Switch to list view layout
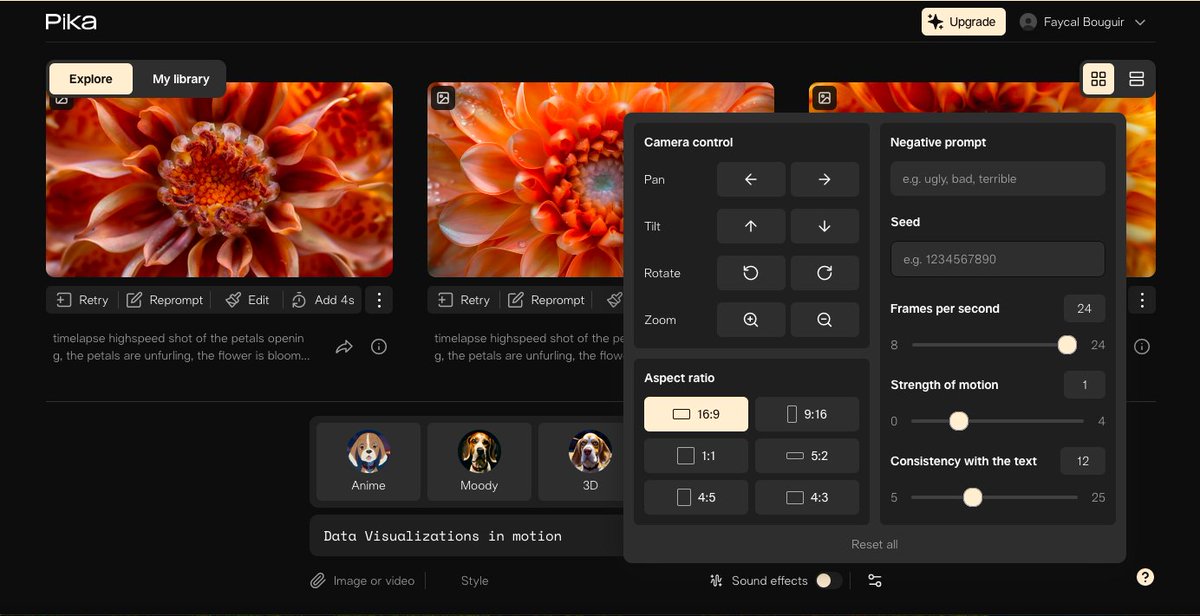The height and width of the screenshot is (616, 1200). [1136, 79]
